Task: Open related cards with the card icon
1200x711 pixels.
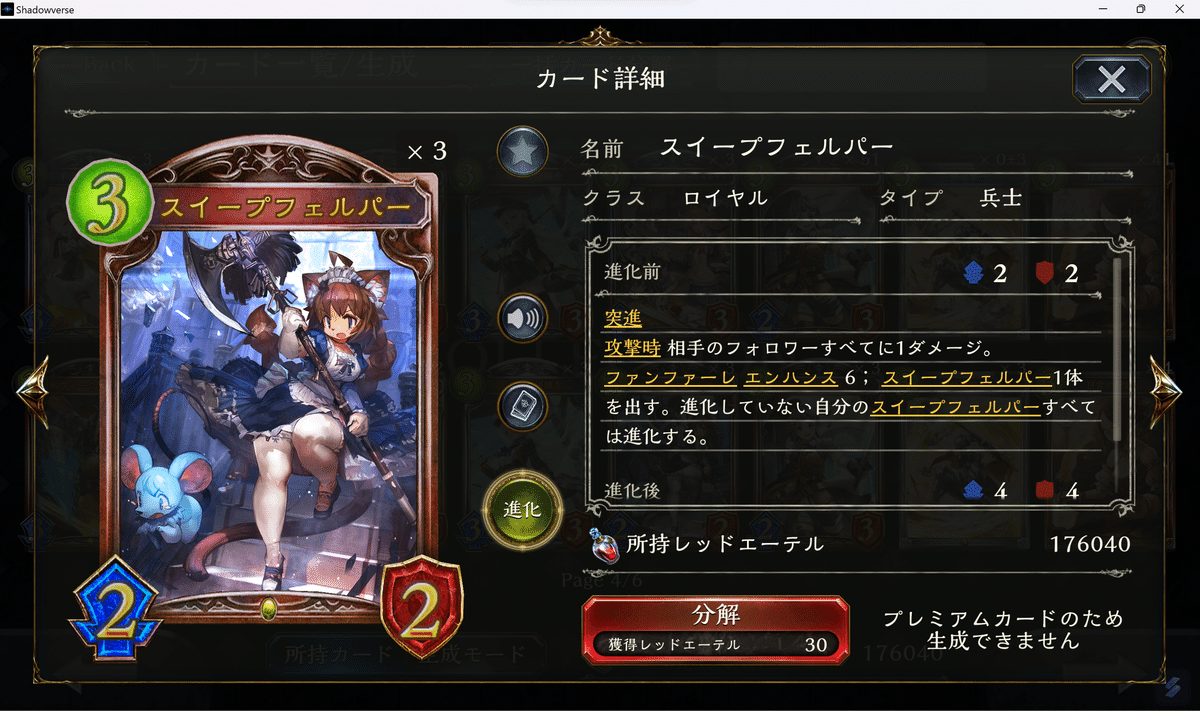Action: [524, 408]
